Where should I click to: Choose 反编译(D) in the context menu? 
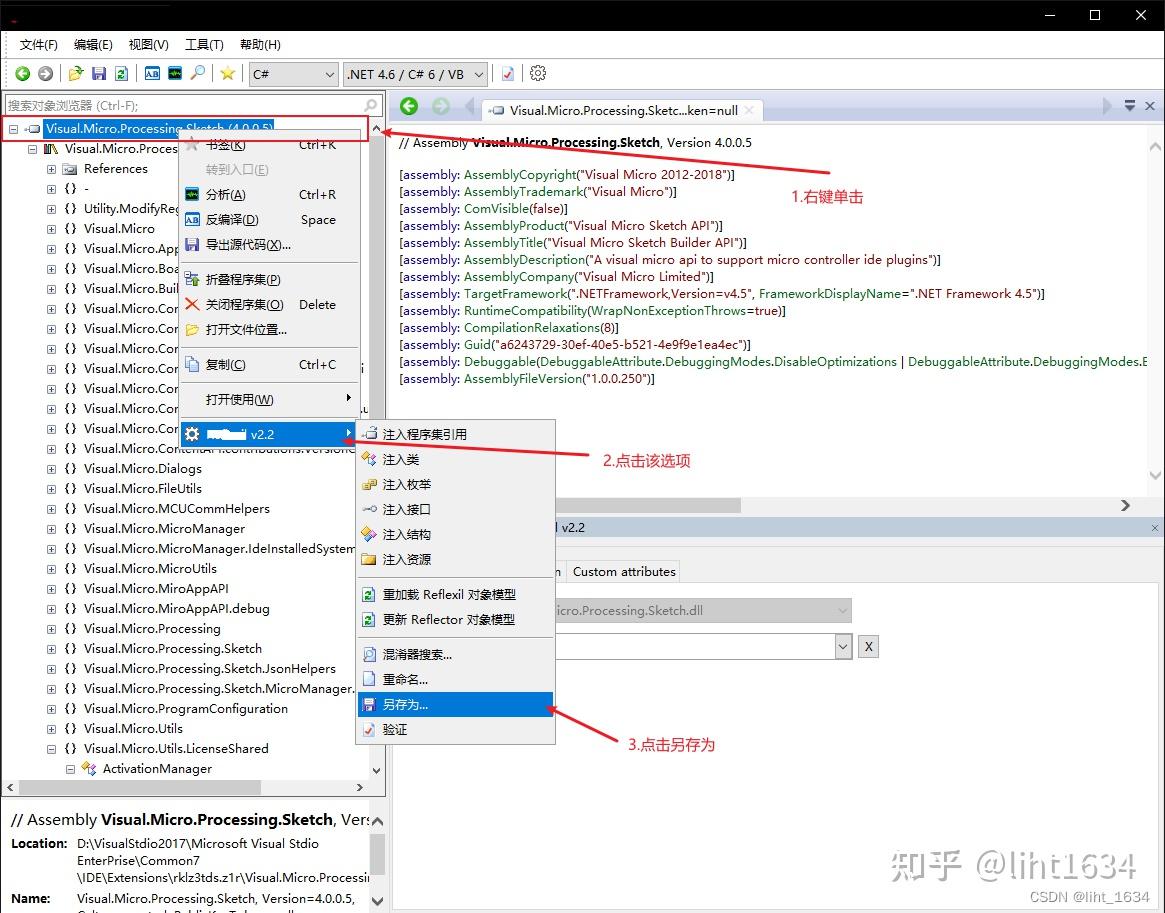[x=269, y=220]
